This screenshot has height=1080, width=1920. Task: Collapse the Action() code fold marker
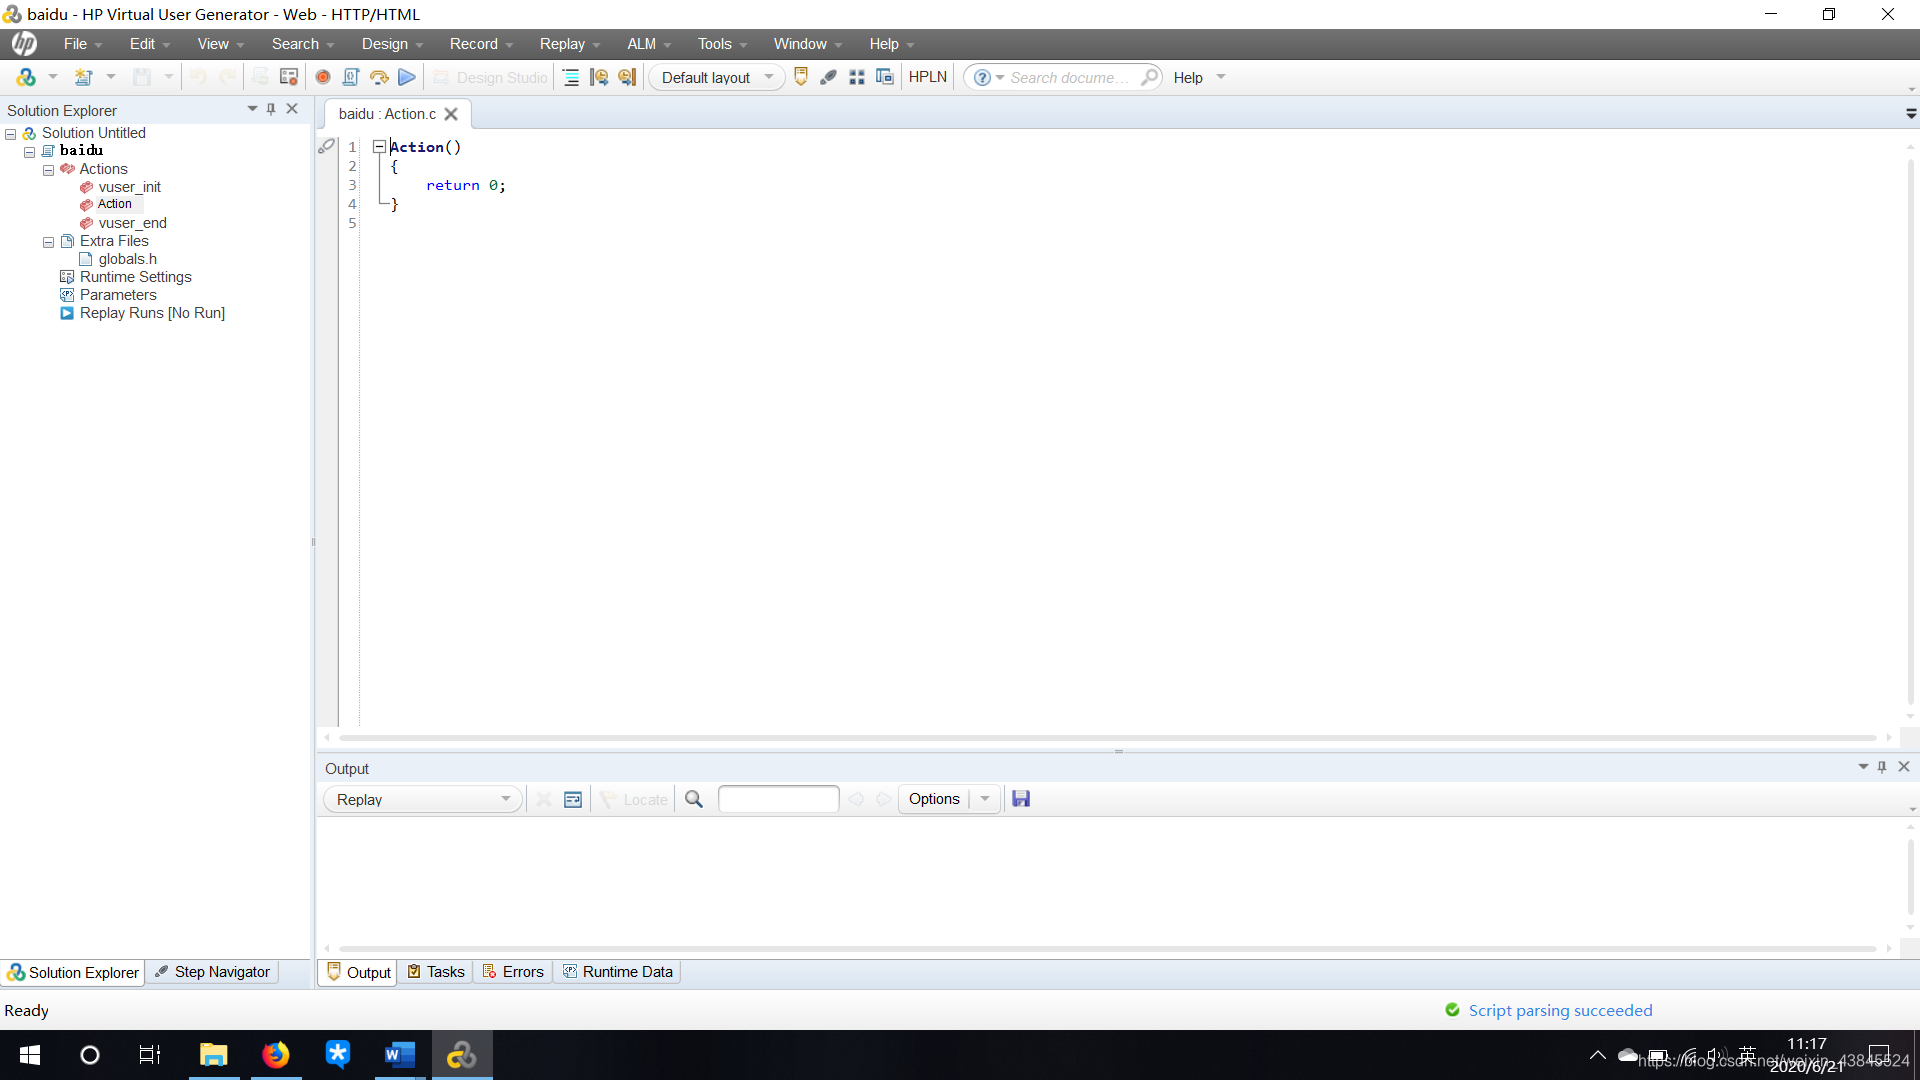(x=379, y=147)
